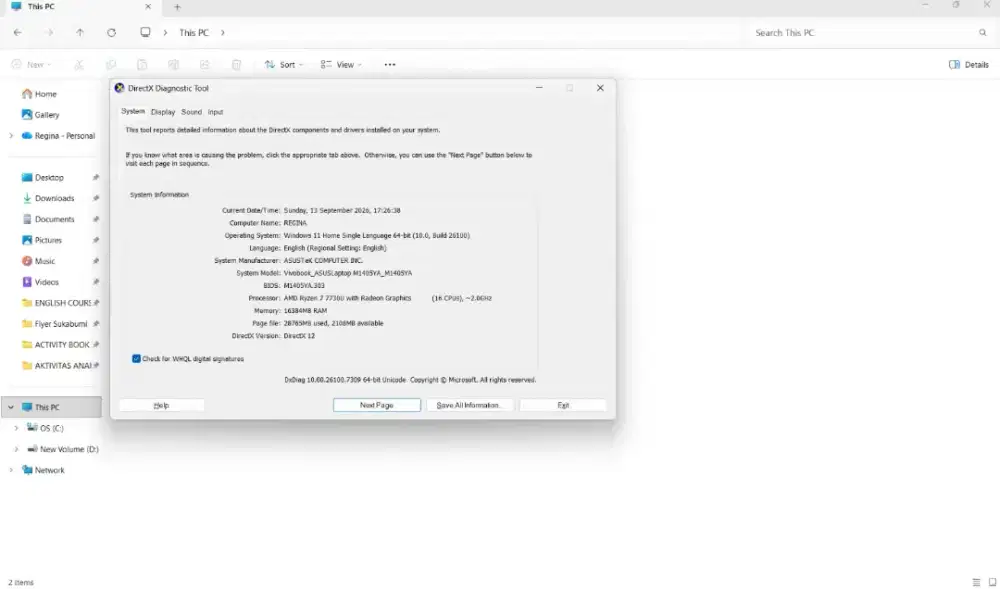Click the Cut scissors icon in toolbar
1000x589 pixels.
click(x=79, y=64)
